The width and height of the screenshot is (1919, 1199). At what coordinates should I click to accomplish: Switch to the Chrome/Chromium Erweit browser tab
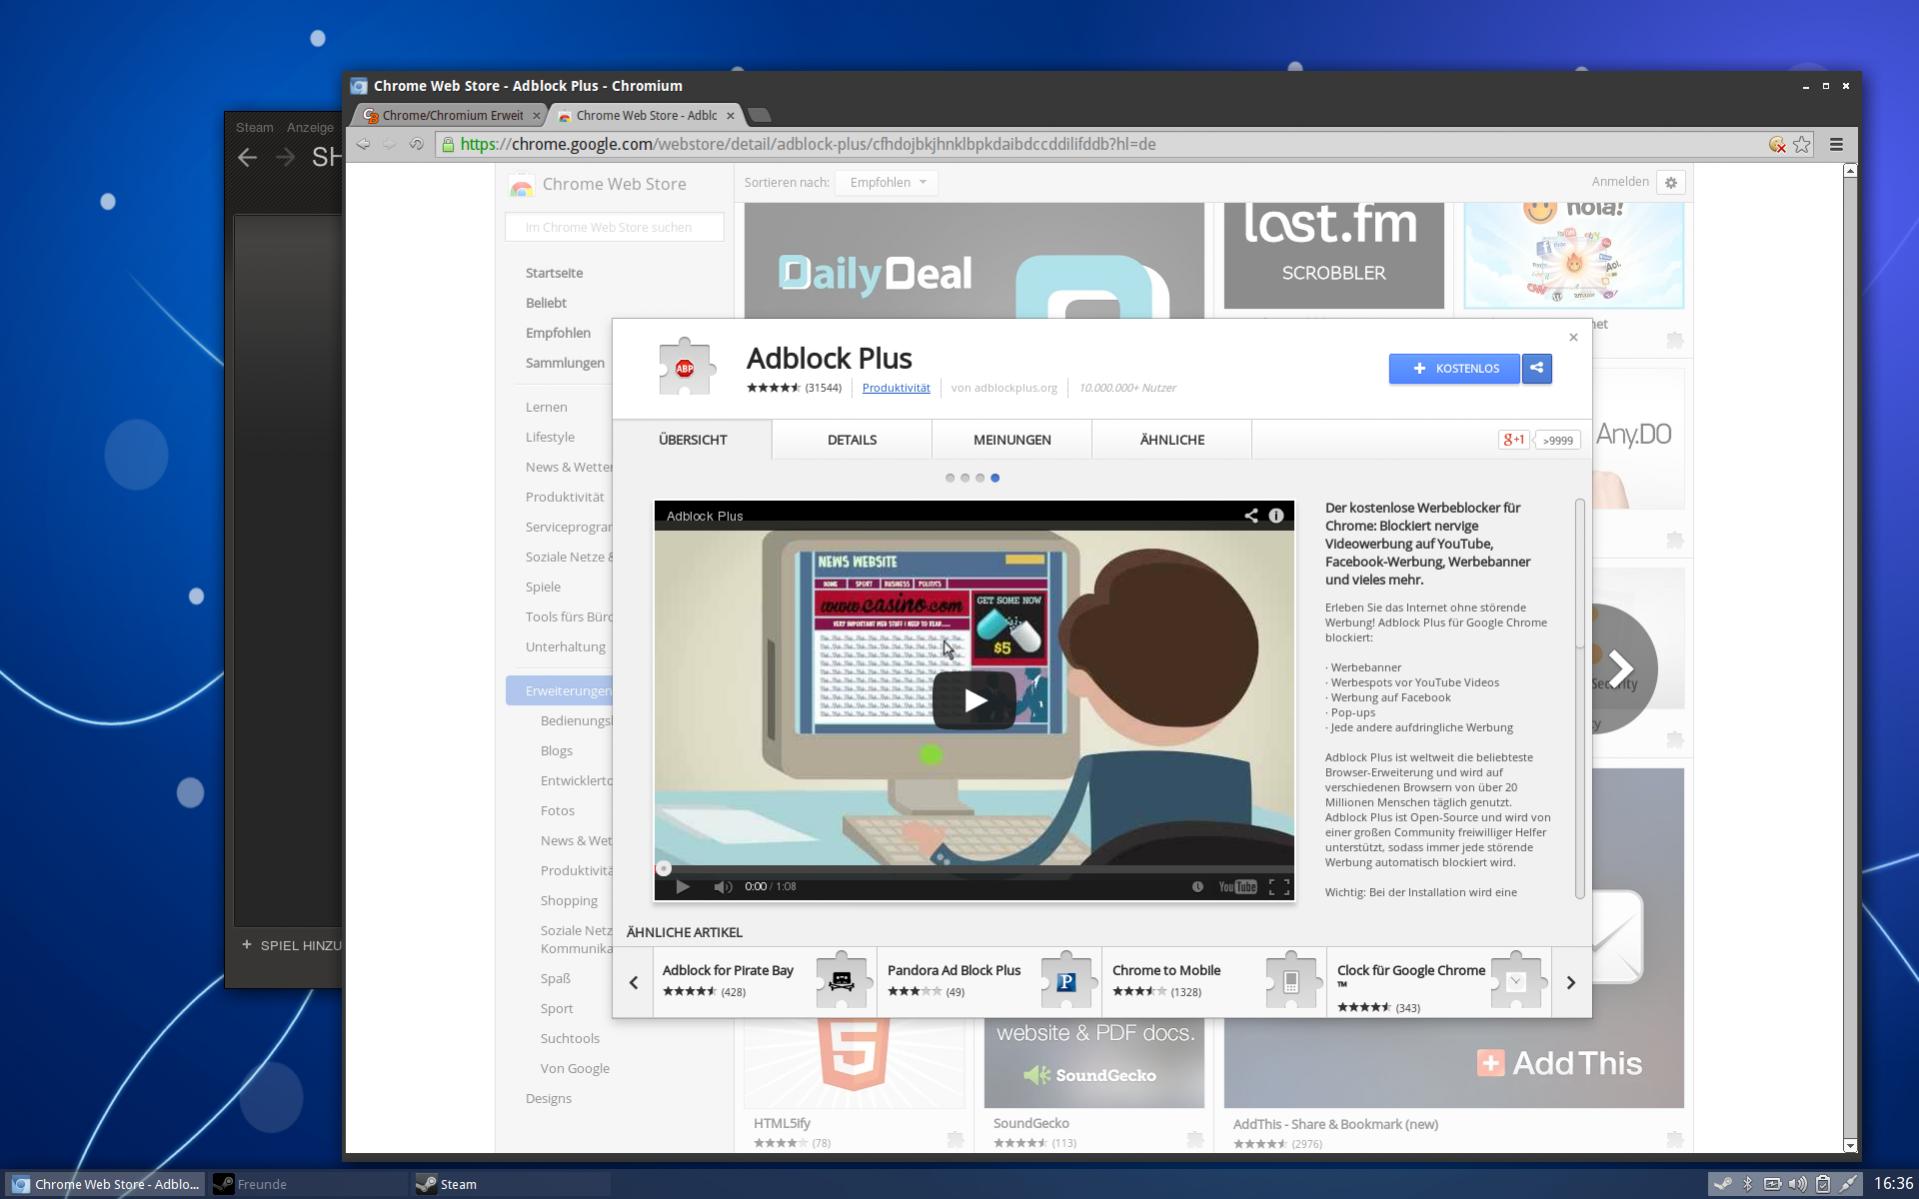(451, 115)
